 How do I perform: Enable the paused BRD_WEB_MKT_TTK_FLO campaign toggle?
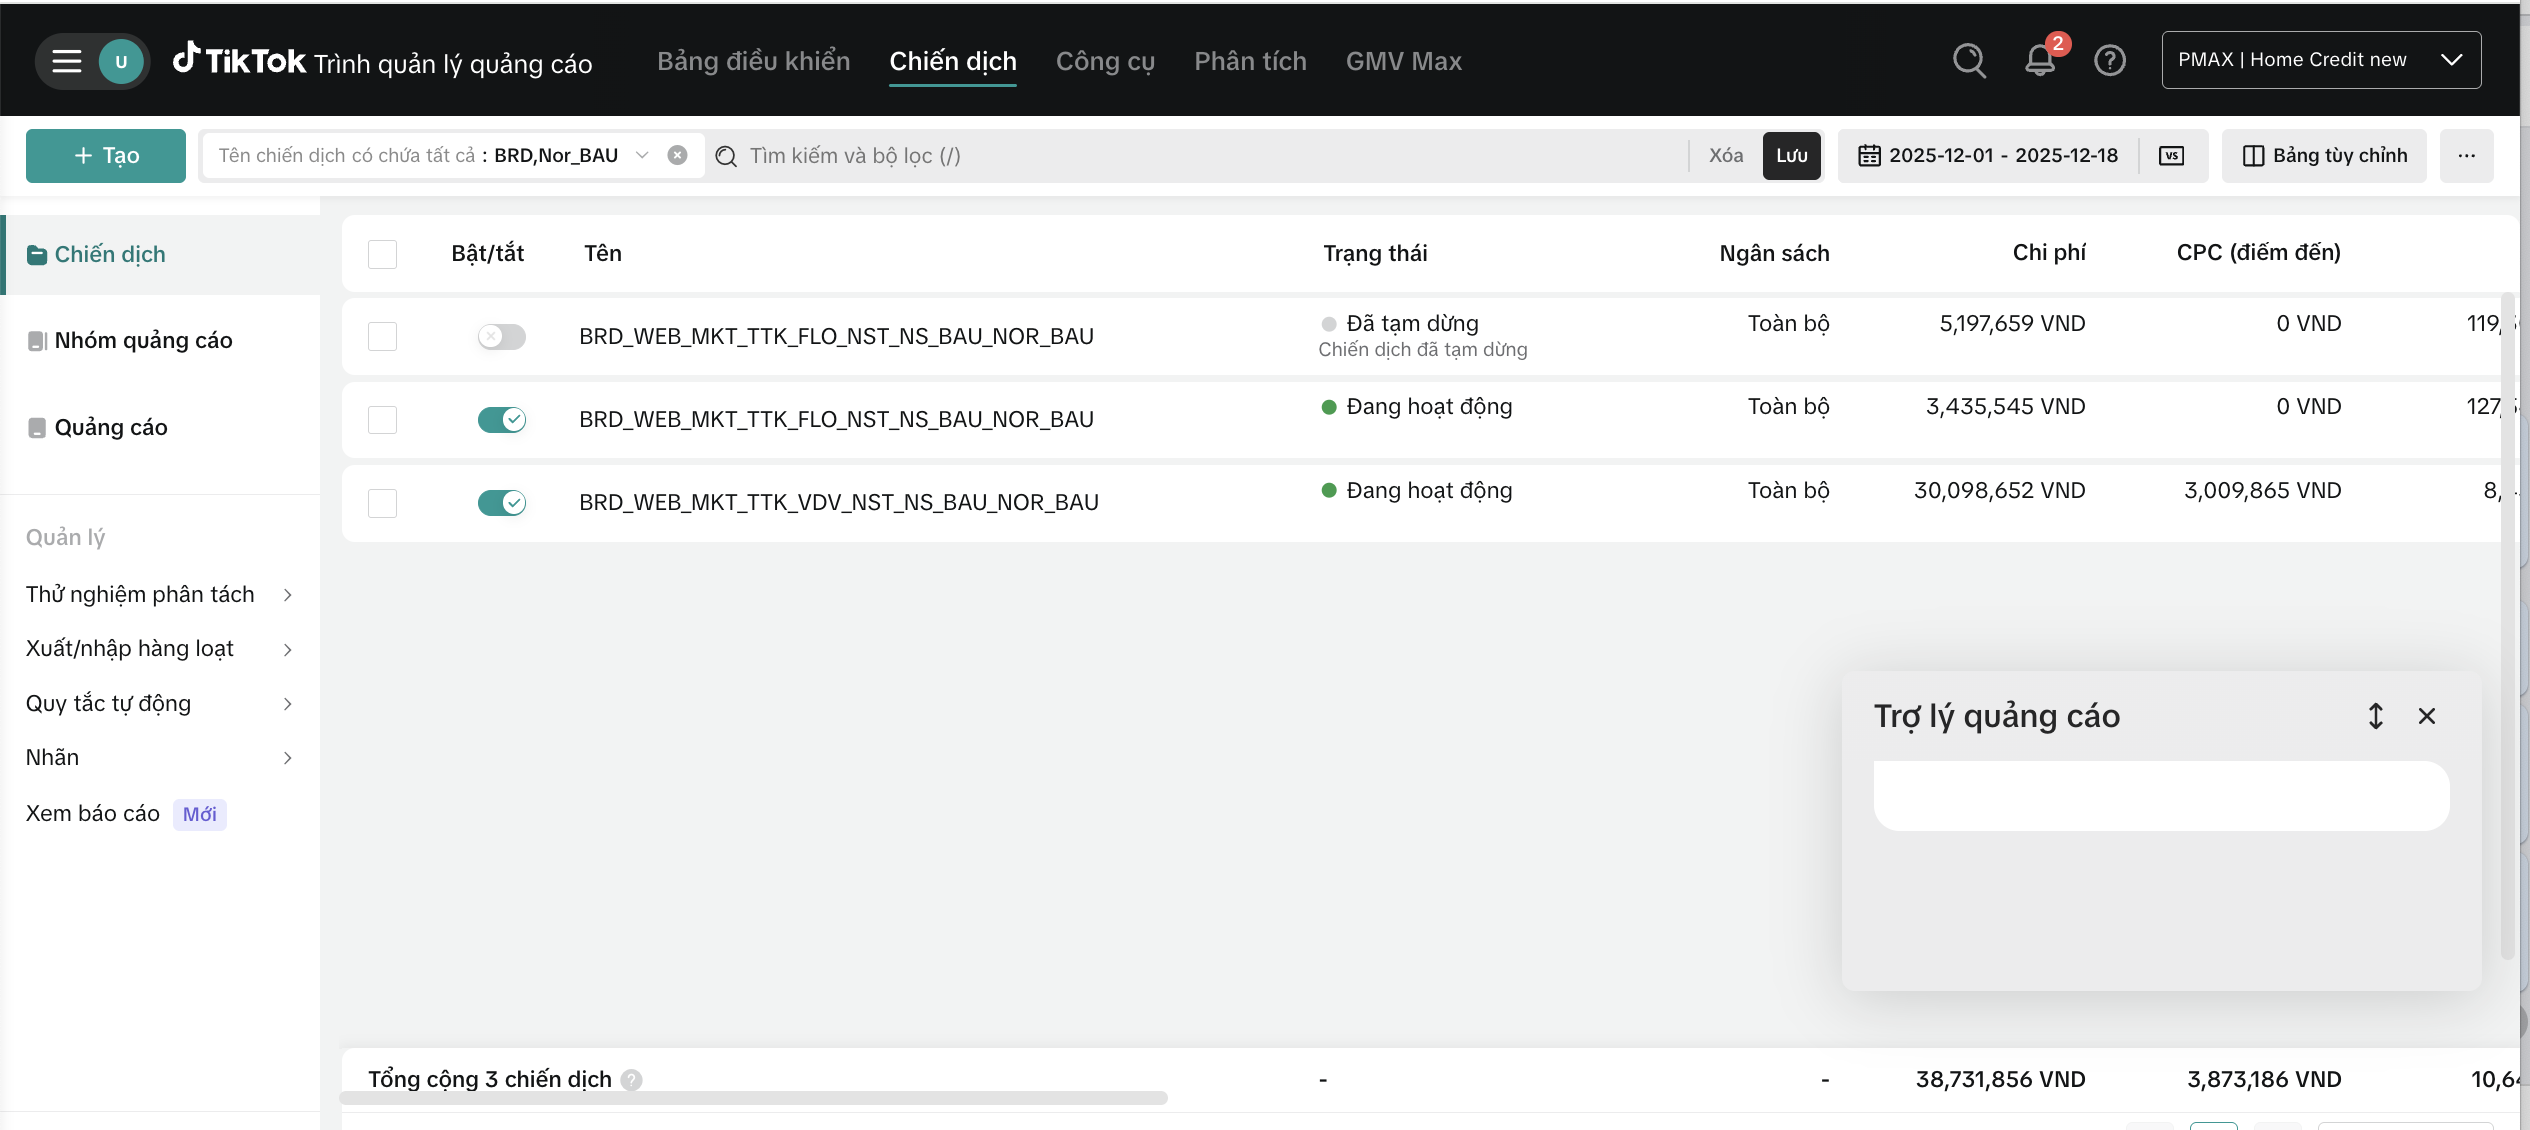[501, 337]
